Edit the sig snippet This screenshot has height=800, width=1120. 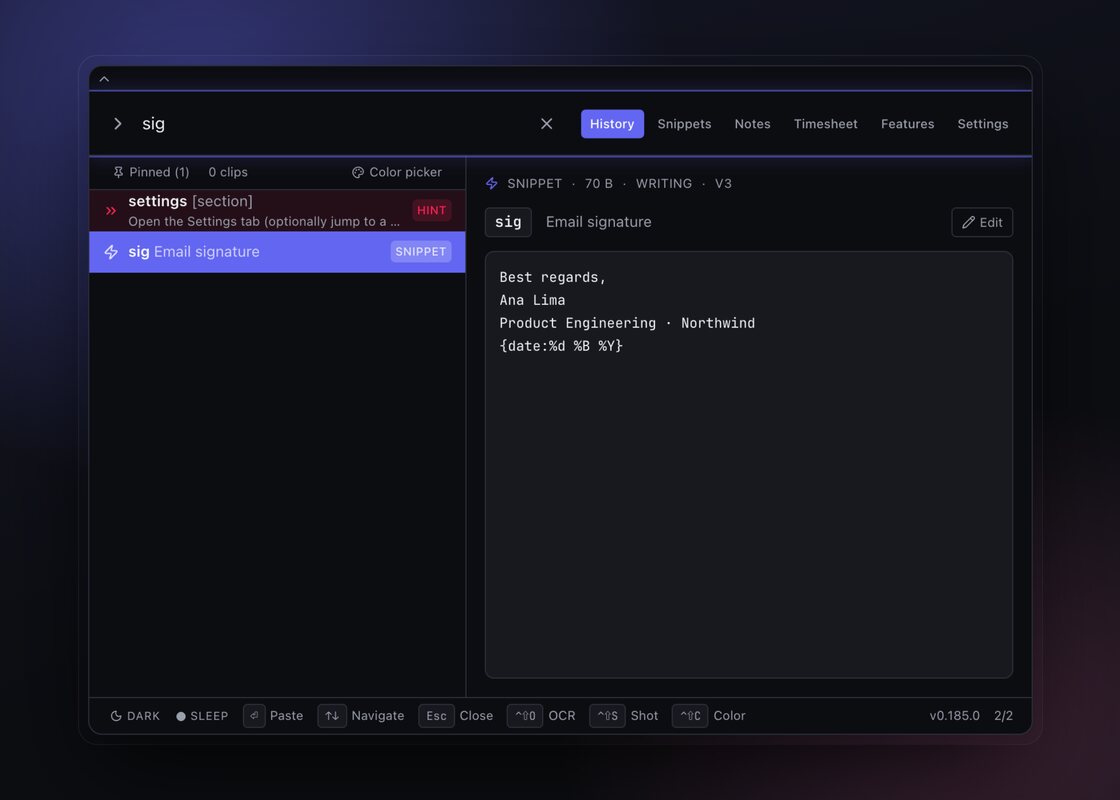[982, 222]
